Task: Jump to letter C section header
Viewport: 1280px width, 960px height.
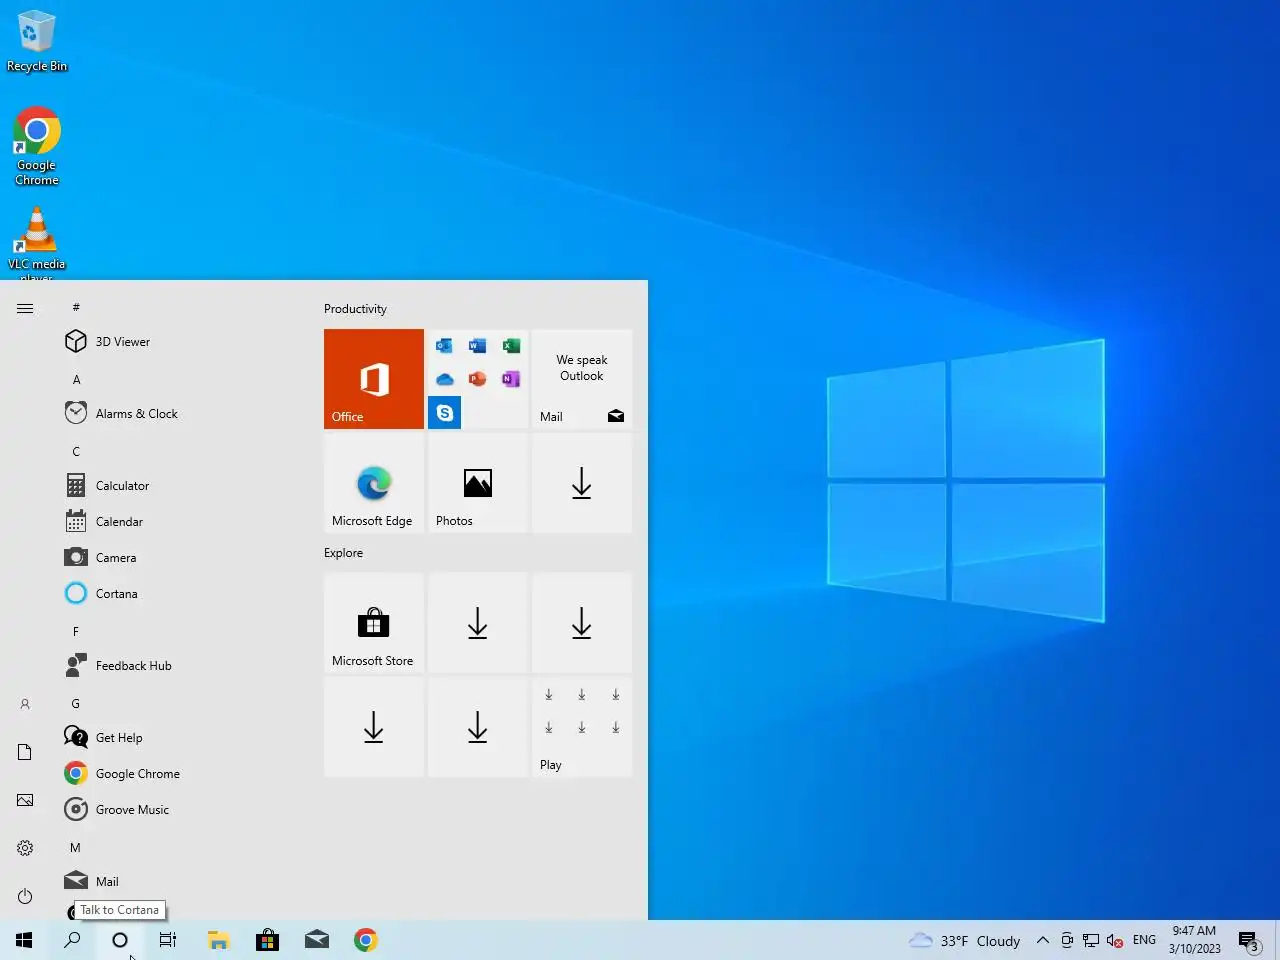Action: (76, 452)
